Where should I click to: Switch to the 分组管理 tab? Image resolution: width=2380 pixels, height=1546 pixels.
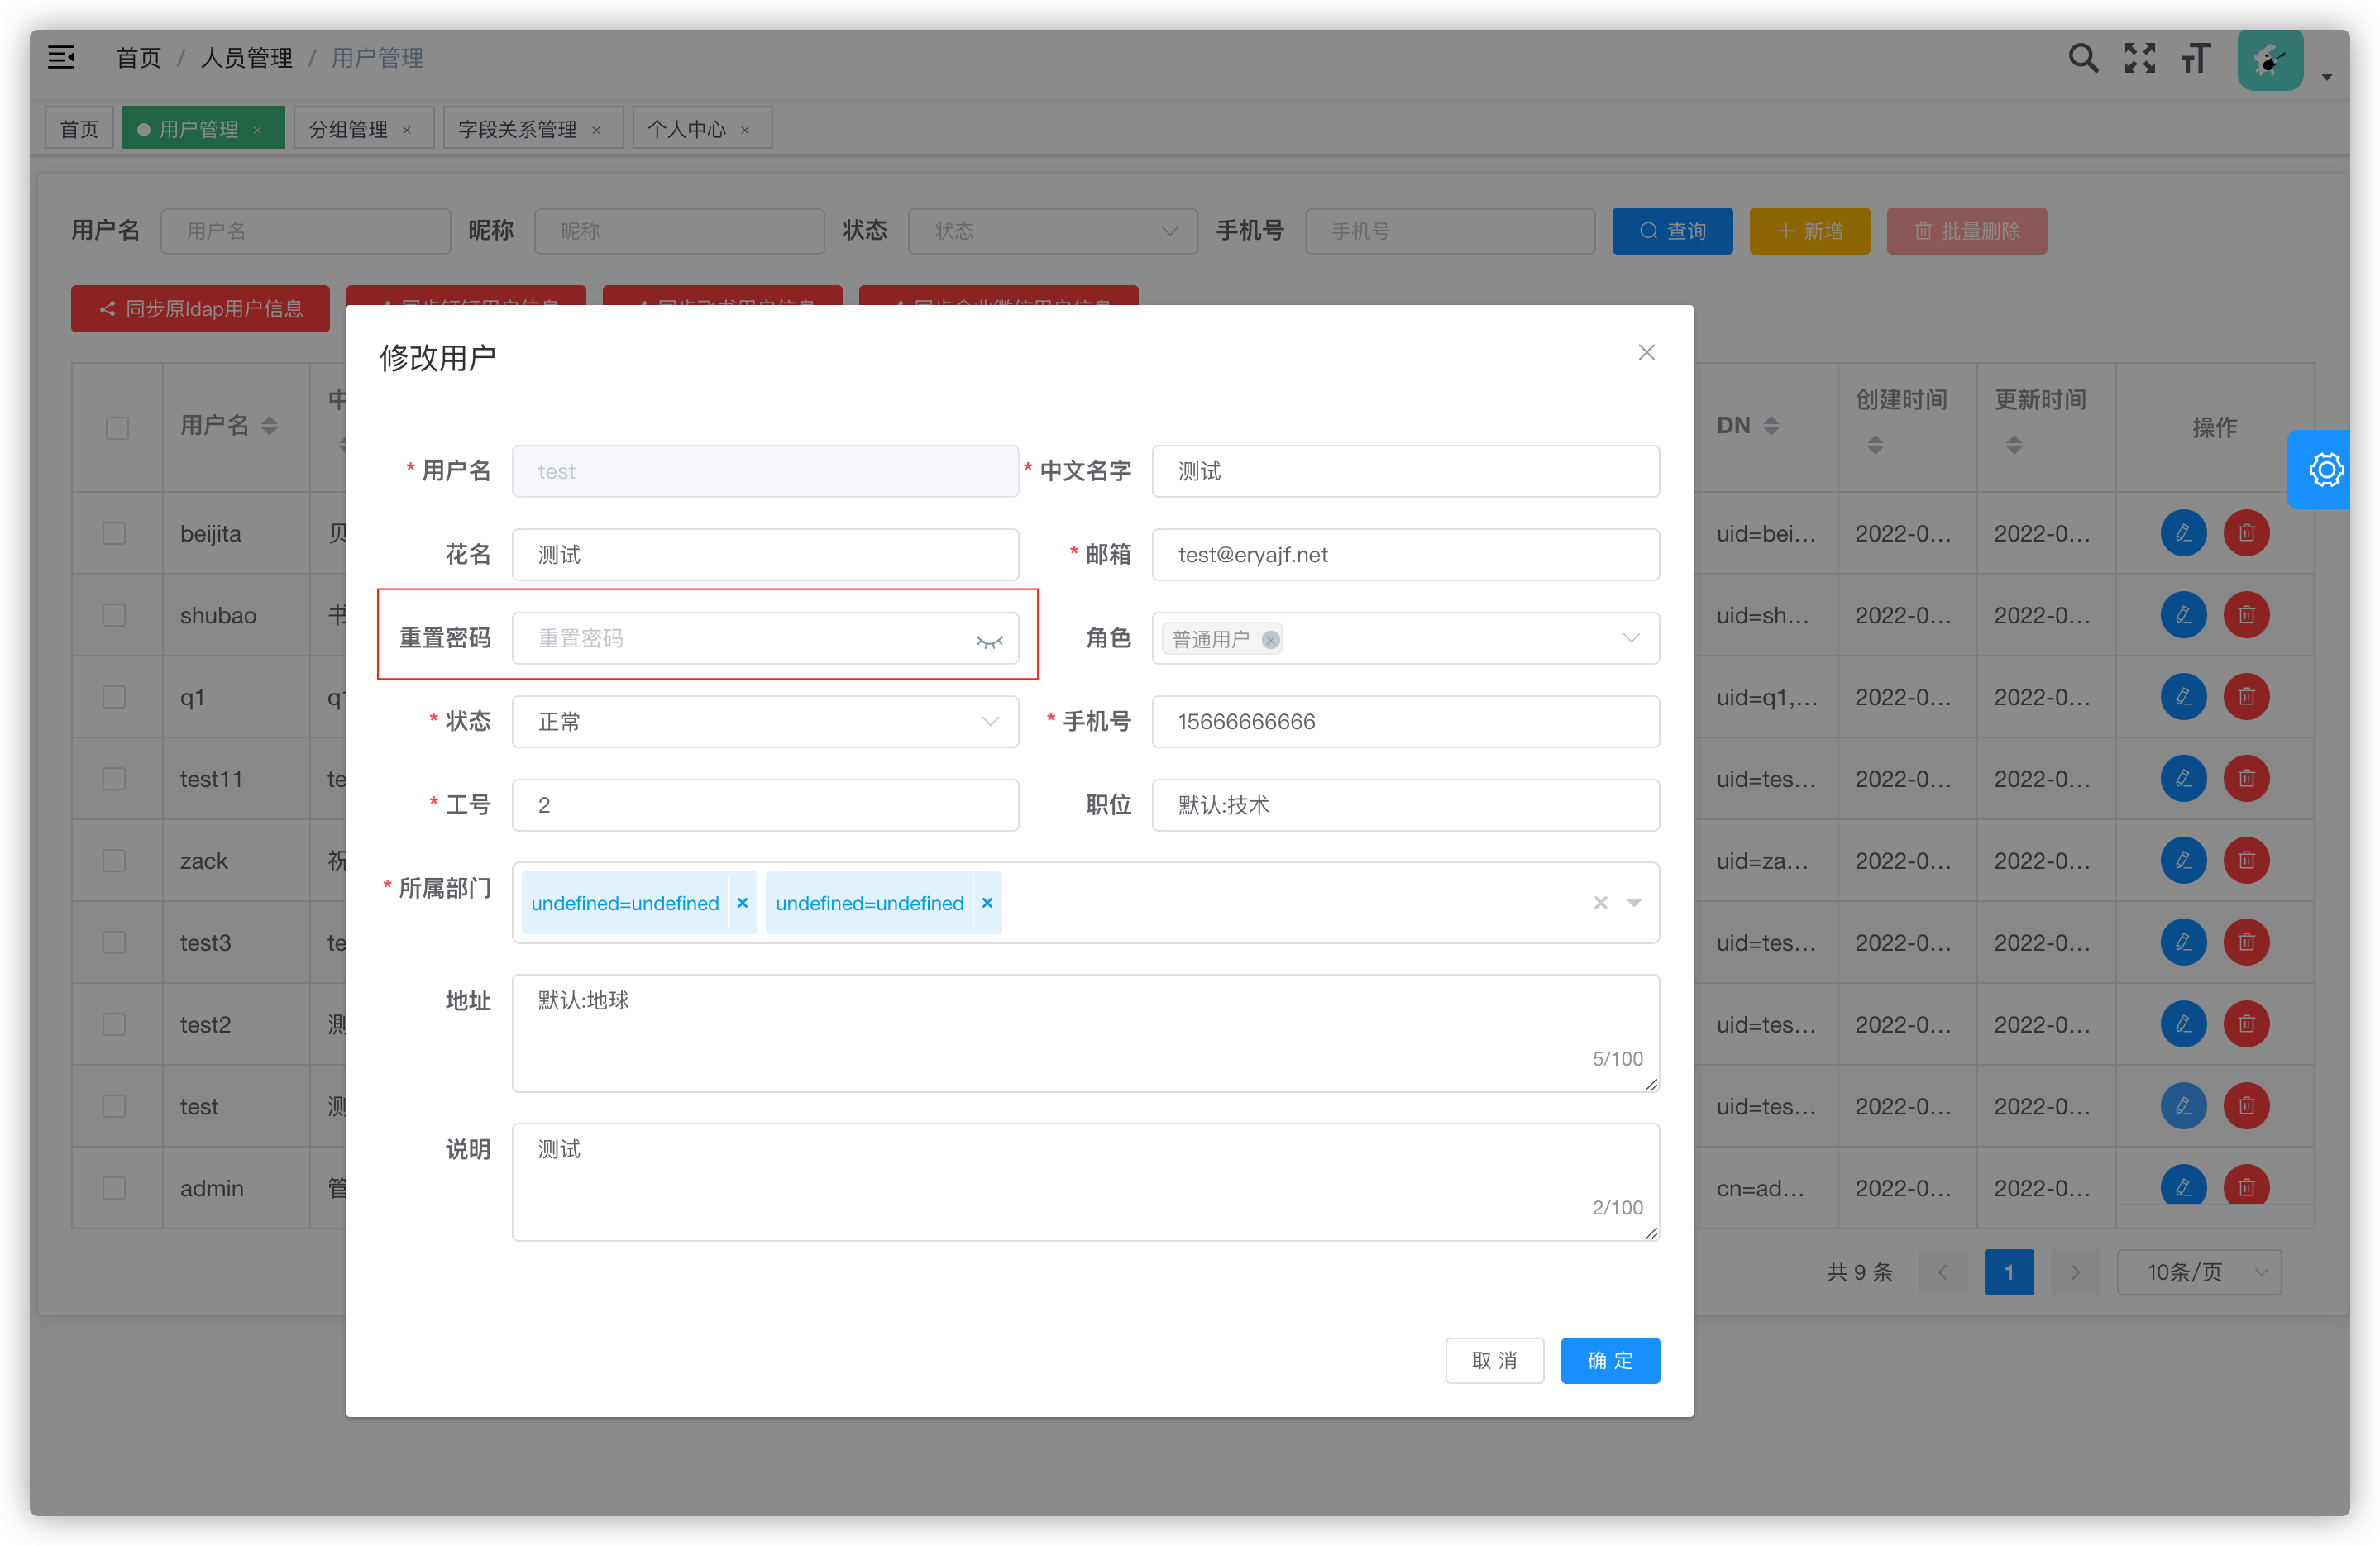coord(362,128)
